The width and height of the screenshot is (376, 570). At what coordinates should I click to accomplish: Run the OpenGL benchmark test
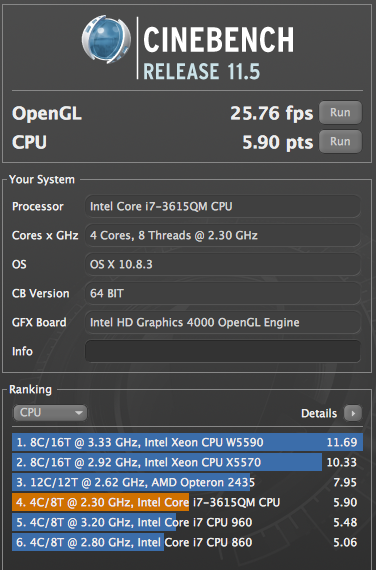pos(340,113)
